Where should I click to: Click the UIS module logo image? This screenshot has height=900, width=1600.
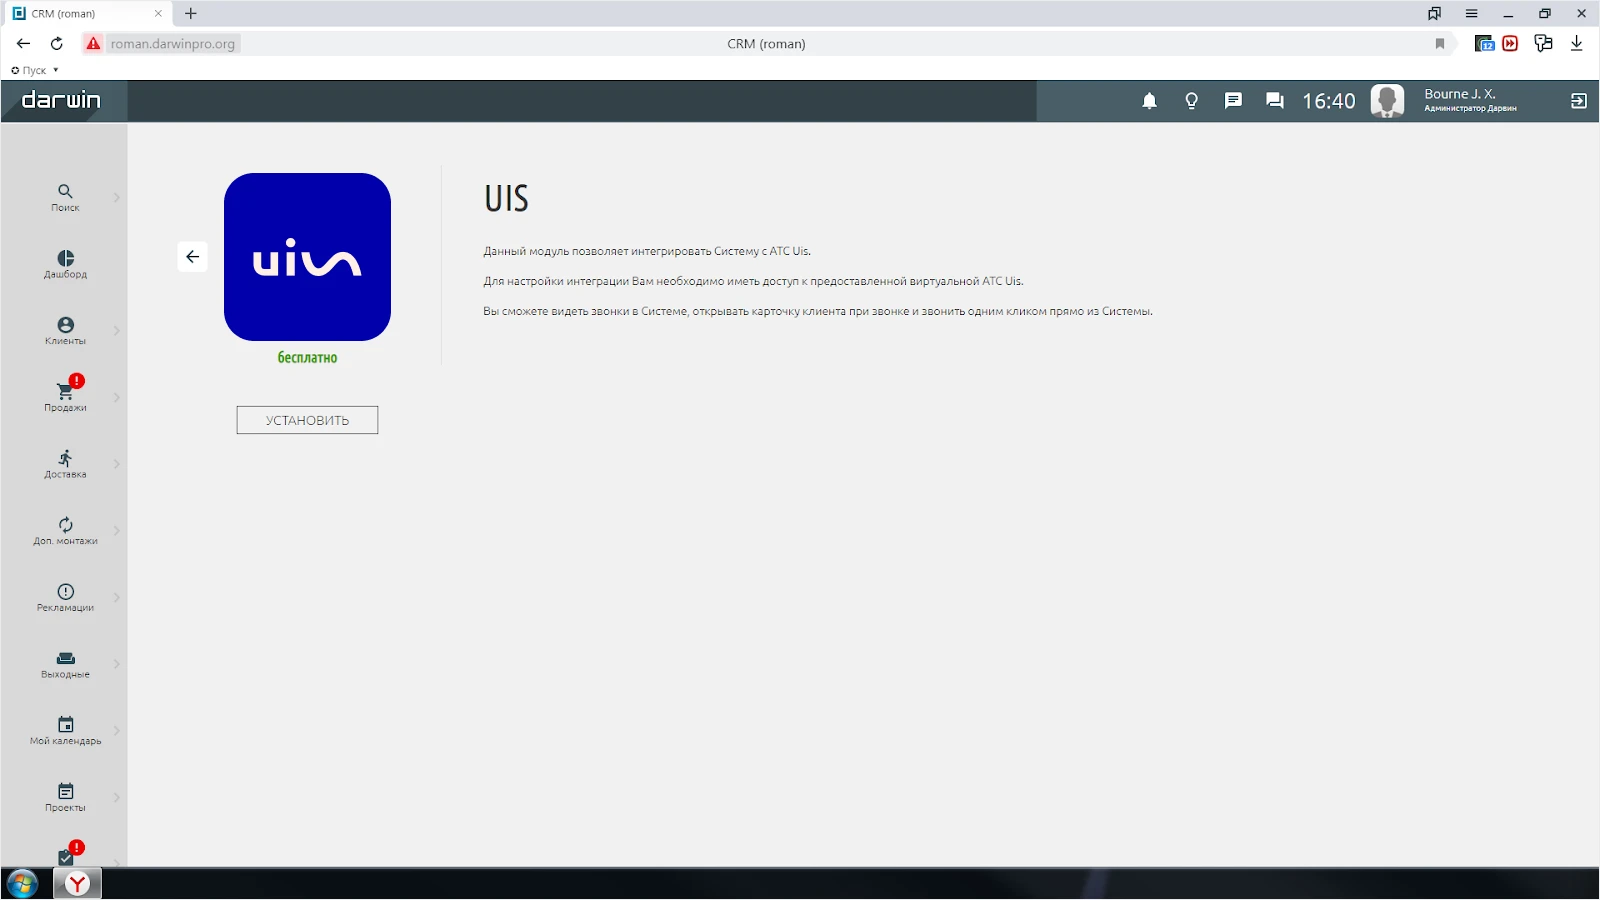point(307,257)
